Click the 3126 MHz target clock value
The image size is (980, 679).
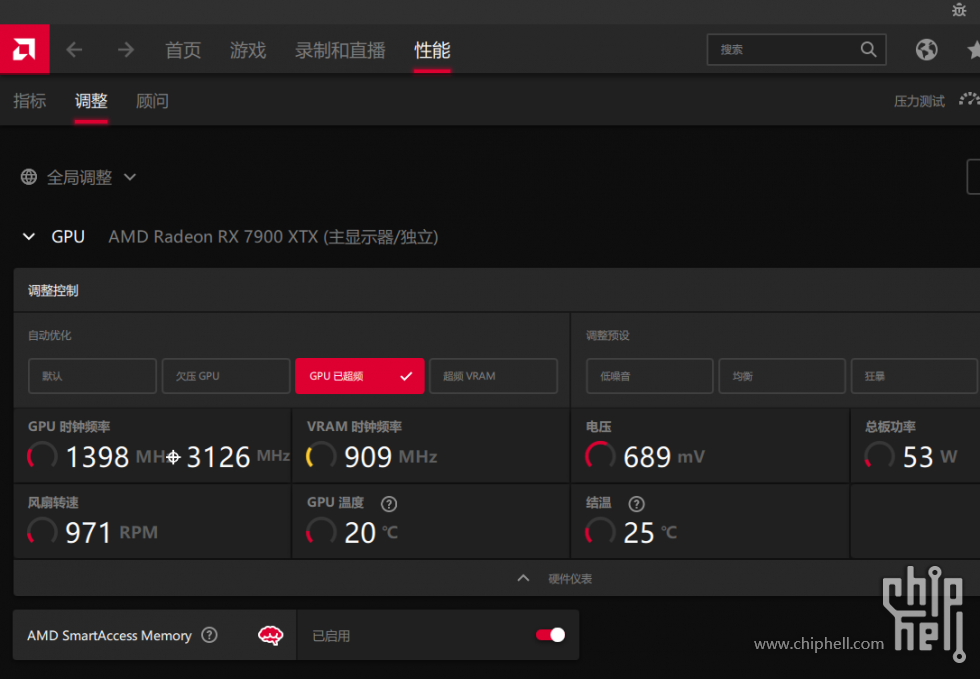click(x=238, y=457)
